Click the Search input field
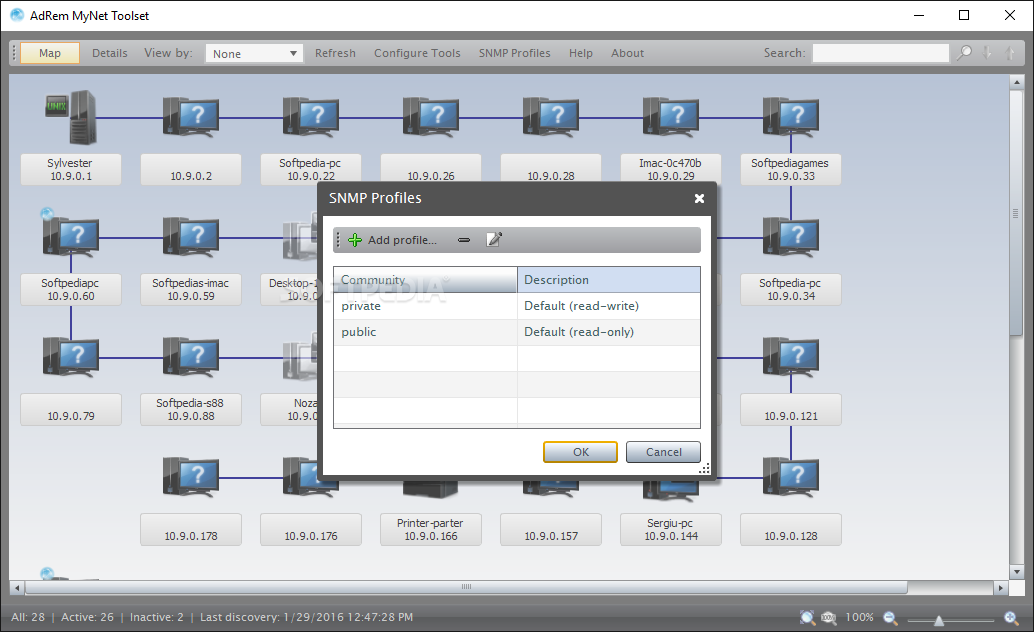The width and height of the screenshot is (1034, 632). [880, 53]
